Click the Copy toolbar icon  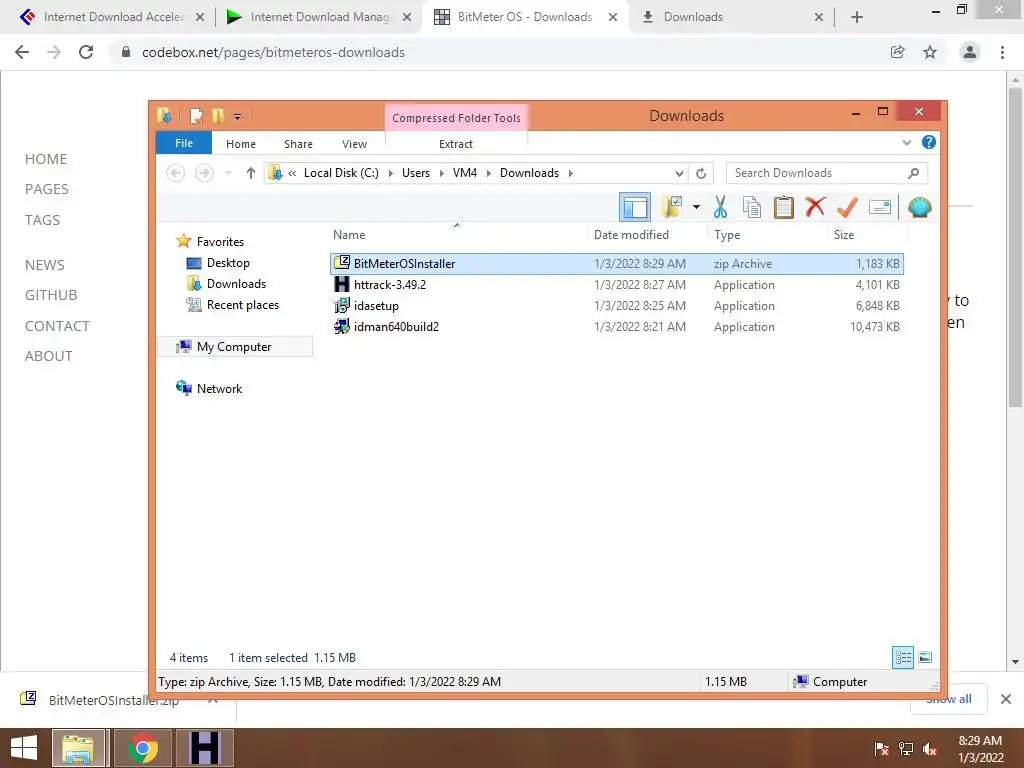click(752, 208)
